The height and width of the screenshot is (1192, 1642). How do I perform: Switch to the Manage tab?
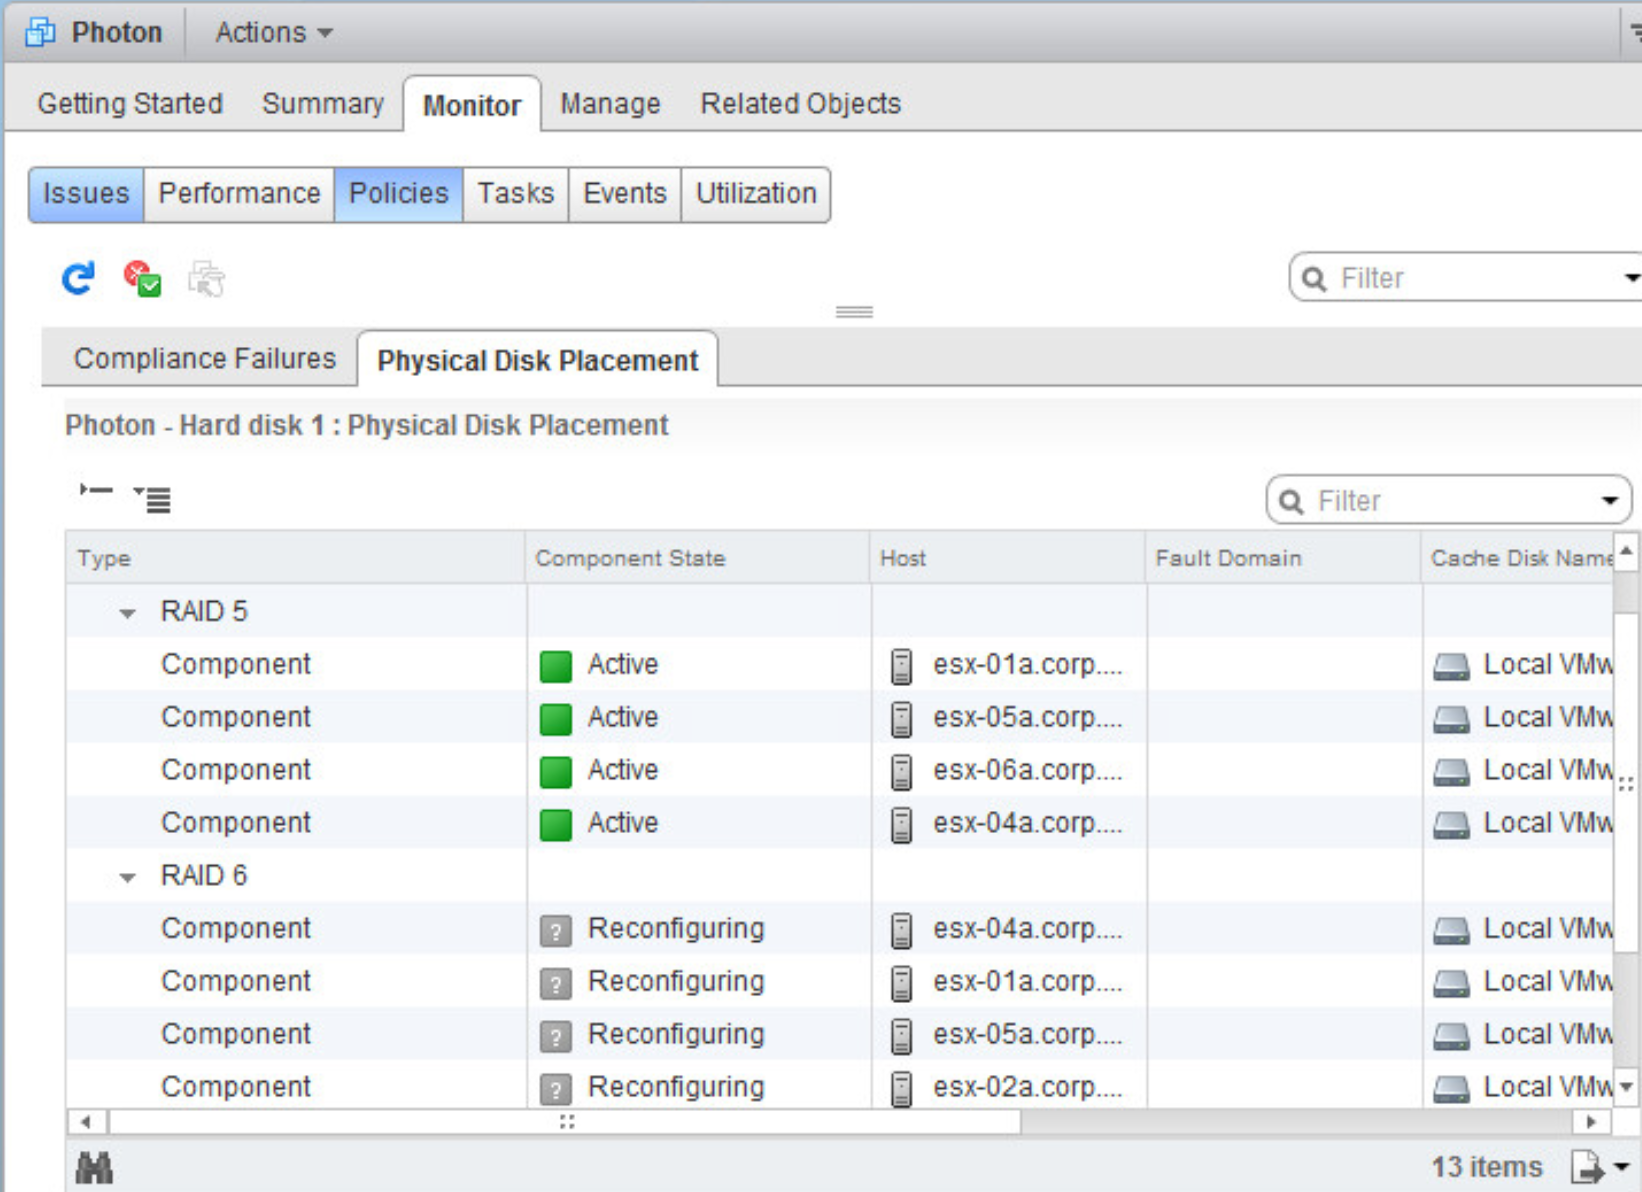click(609, 104)
